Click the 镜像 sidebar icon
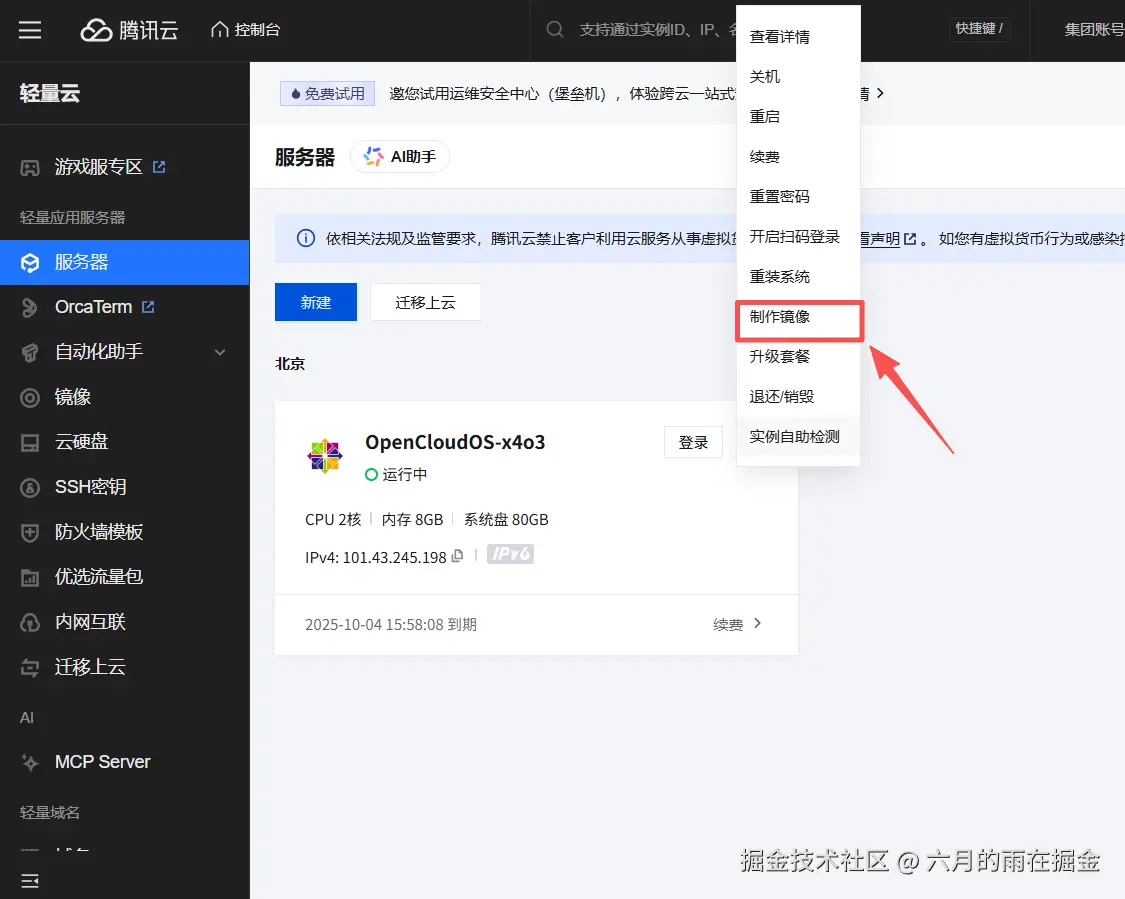The width and height of the screenshot is (1125, 899). (x=29, y=397)
